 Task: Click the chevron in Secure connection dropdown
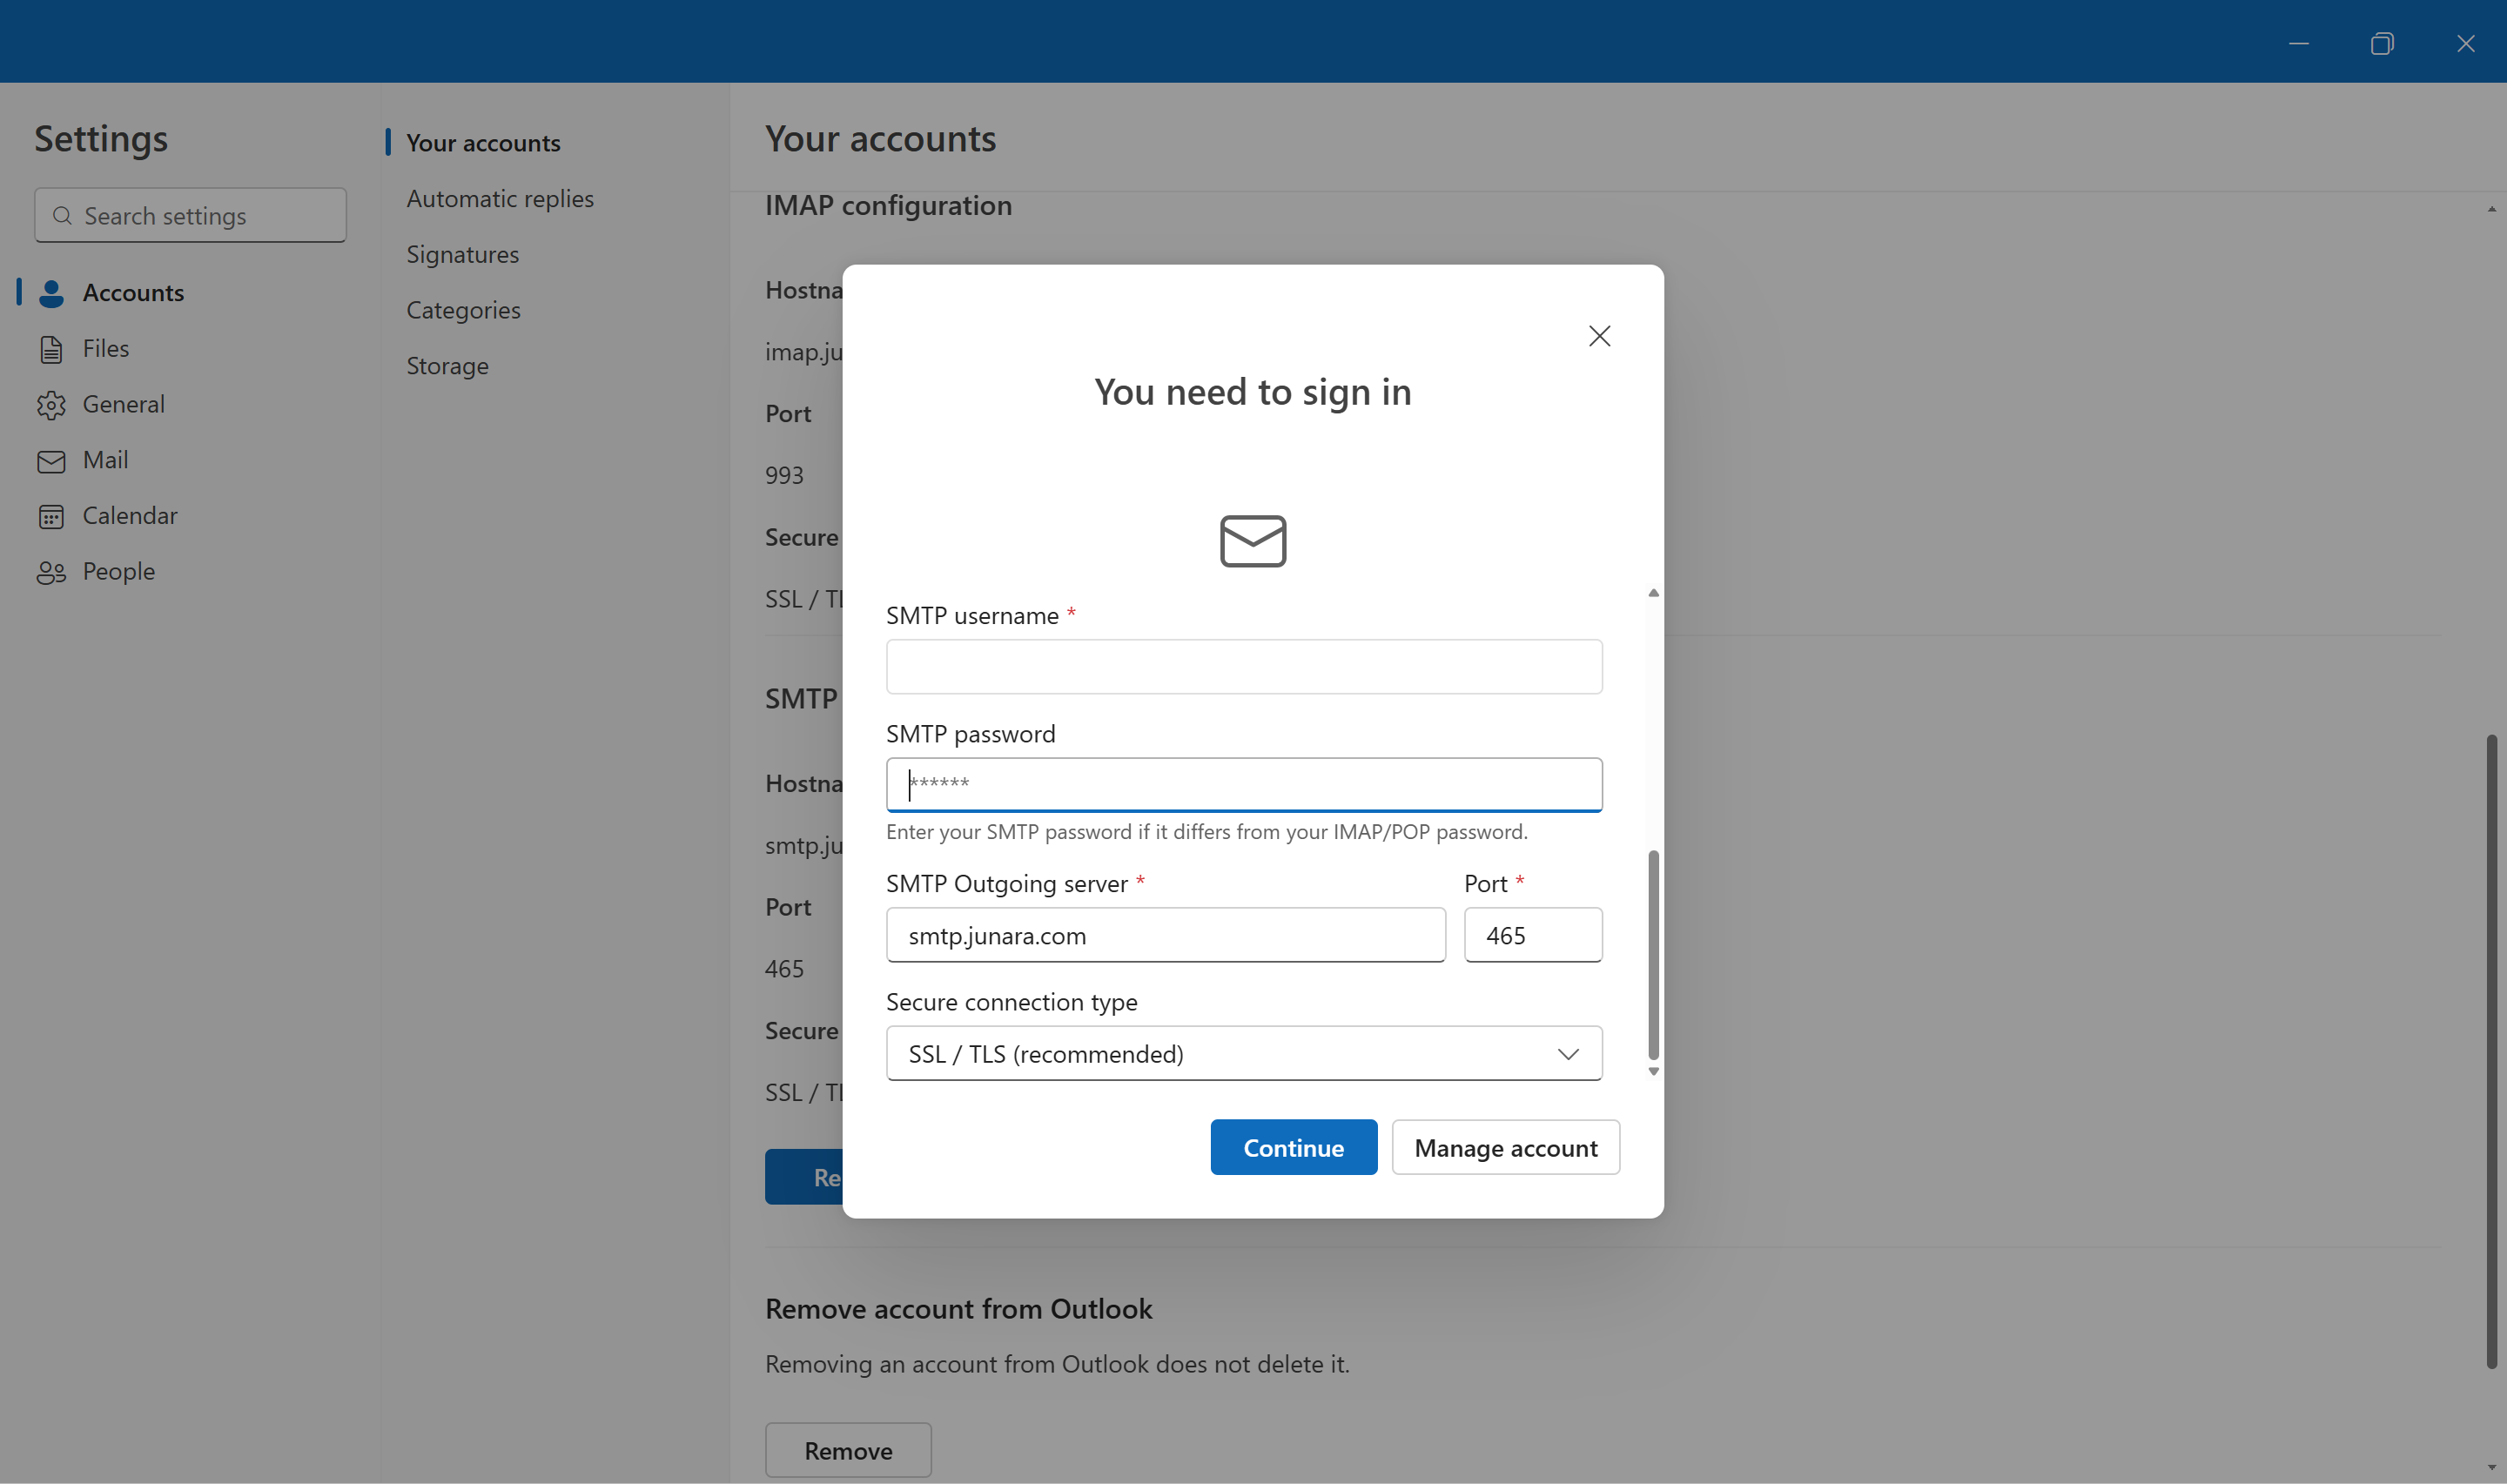pos(1567,1054)
